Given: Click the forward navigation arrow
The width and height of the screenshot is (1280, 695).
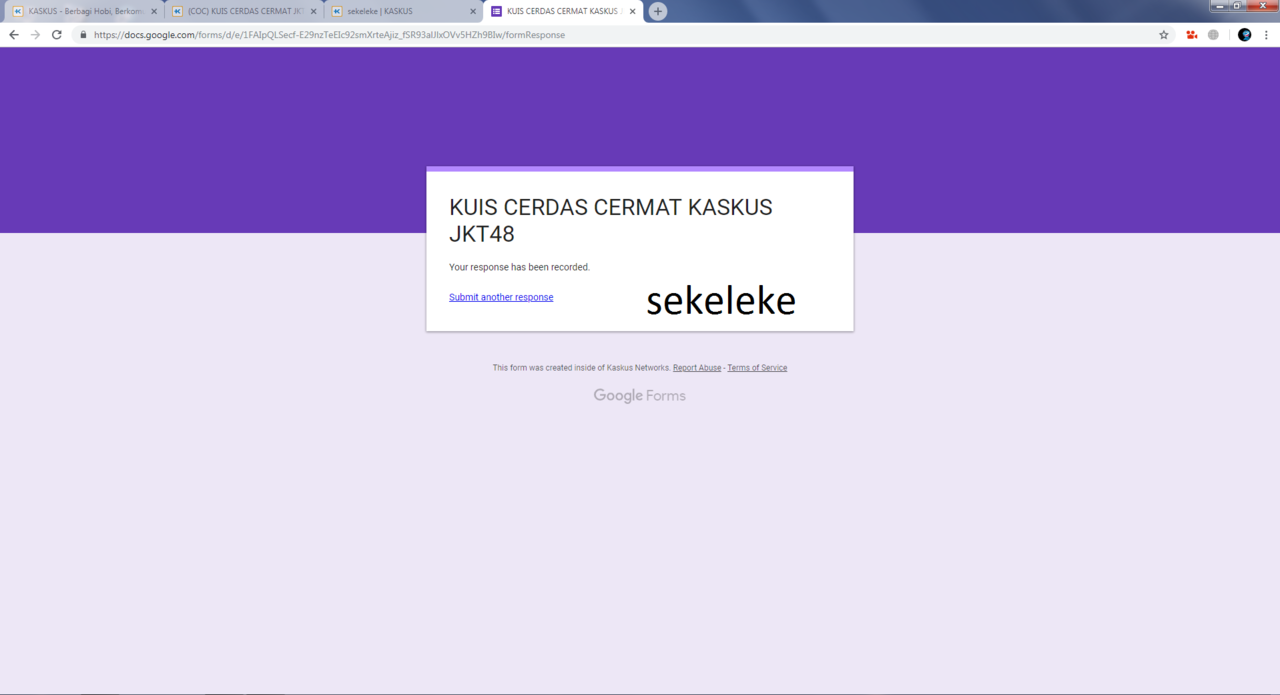Looking at the screenshot, I should point(35,34).
